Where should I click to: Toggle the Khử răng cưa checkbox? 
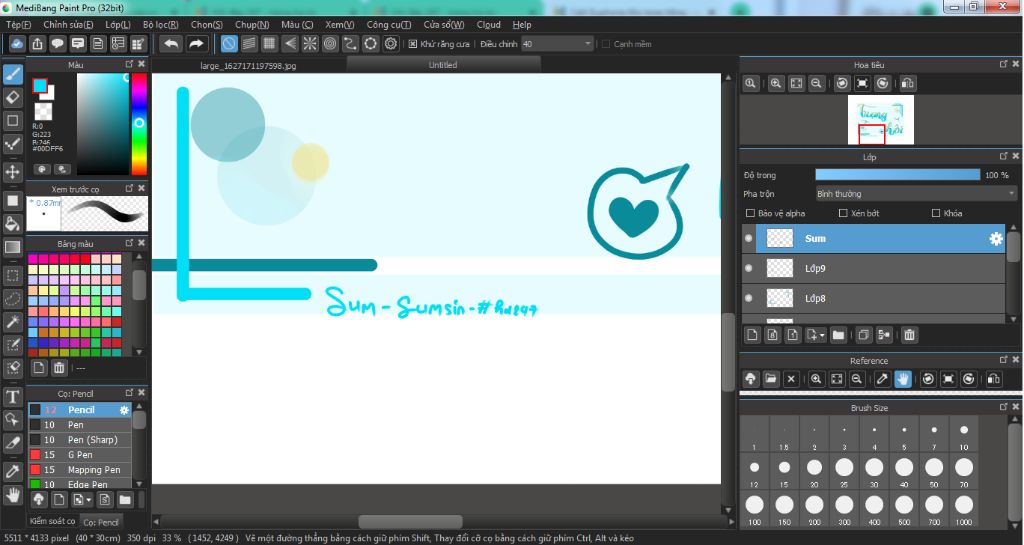tap(413, 44)
